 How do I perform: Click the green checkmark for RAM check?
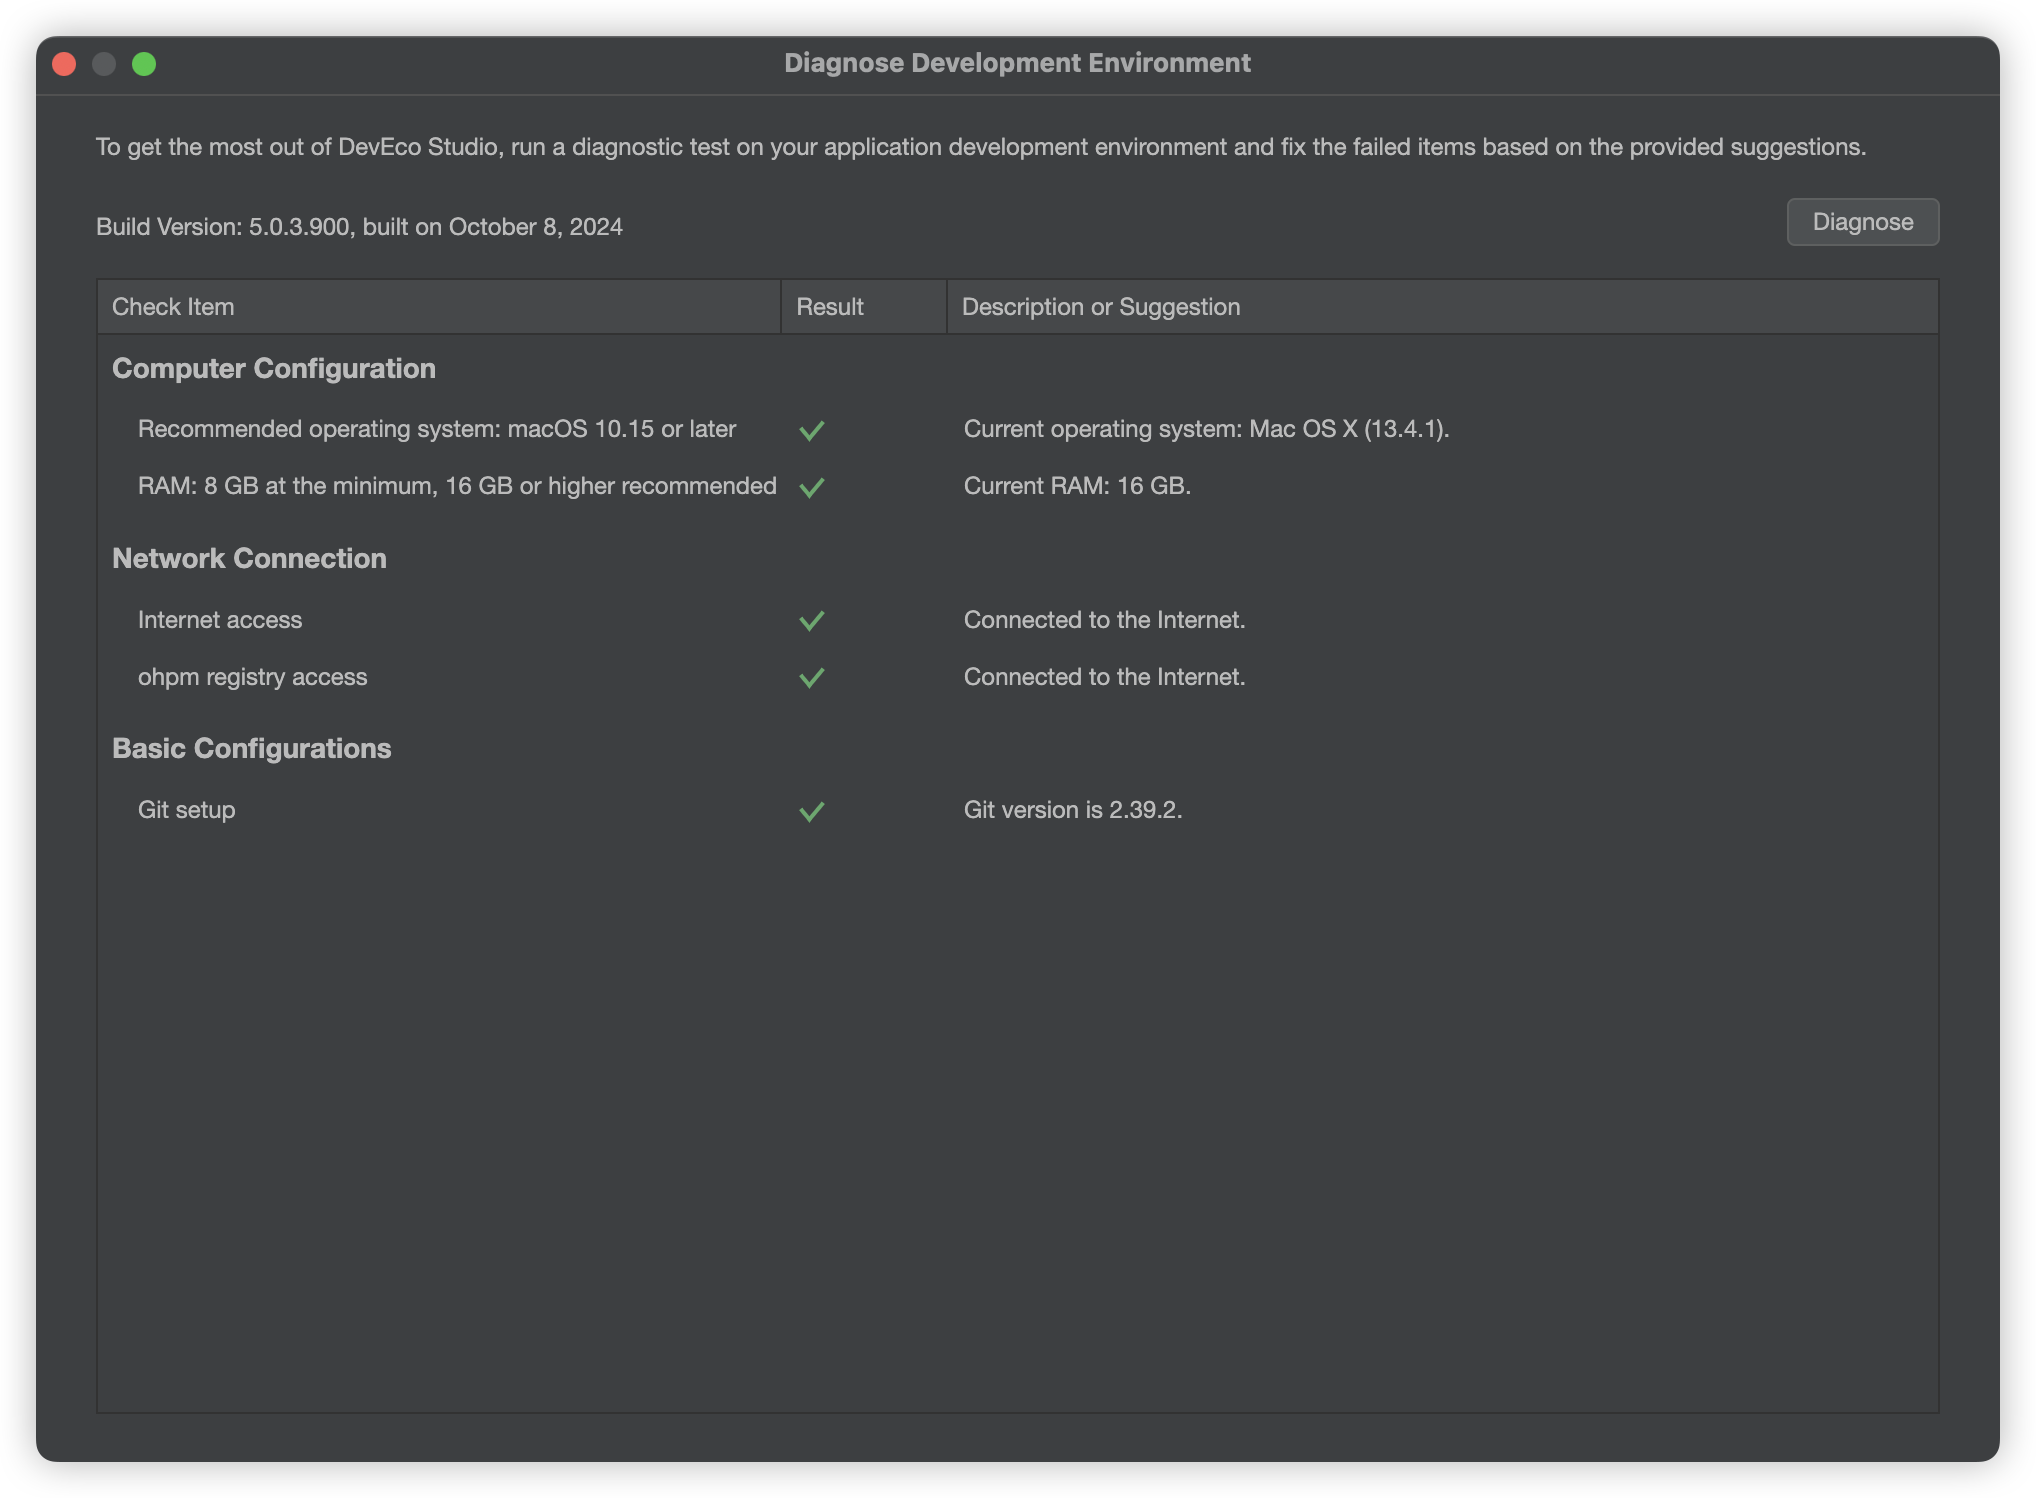coord(812,487)
